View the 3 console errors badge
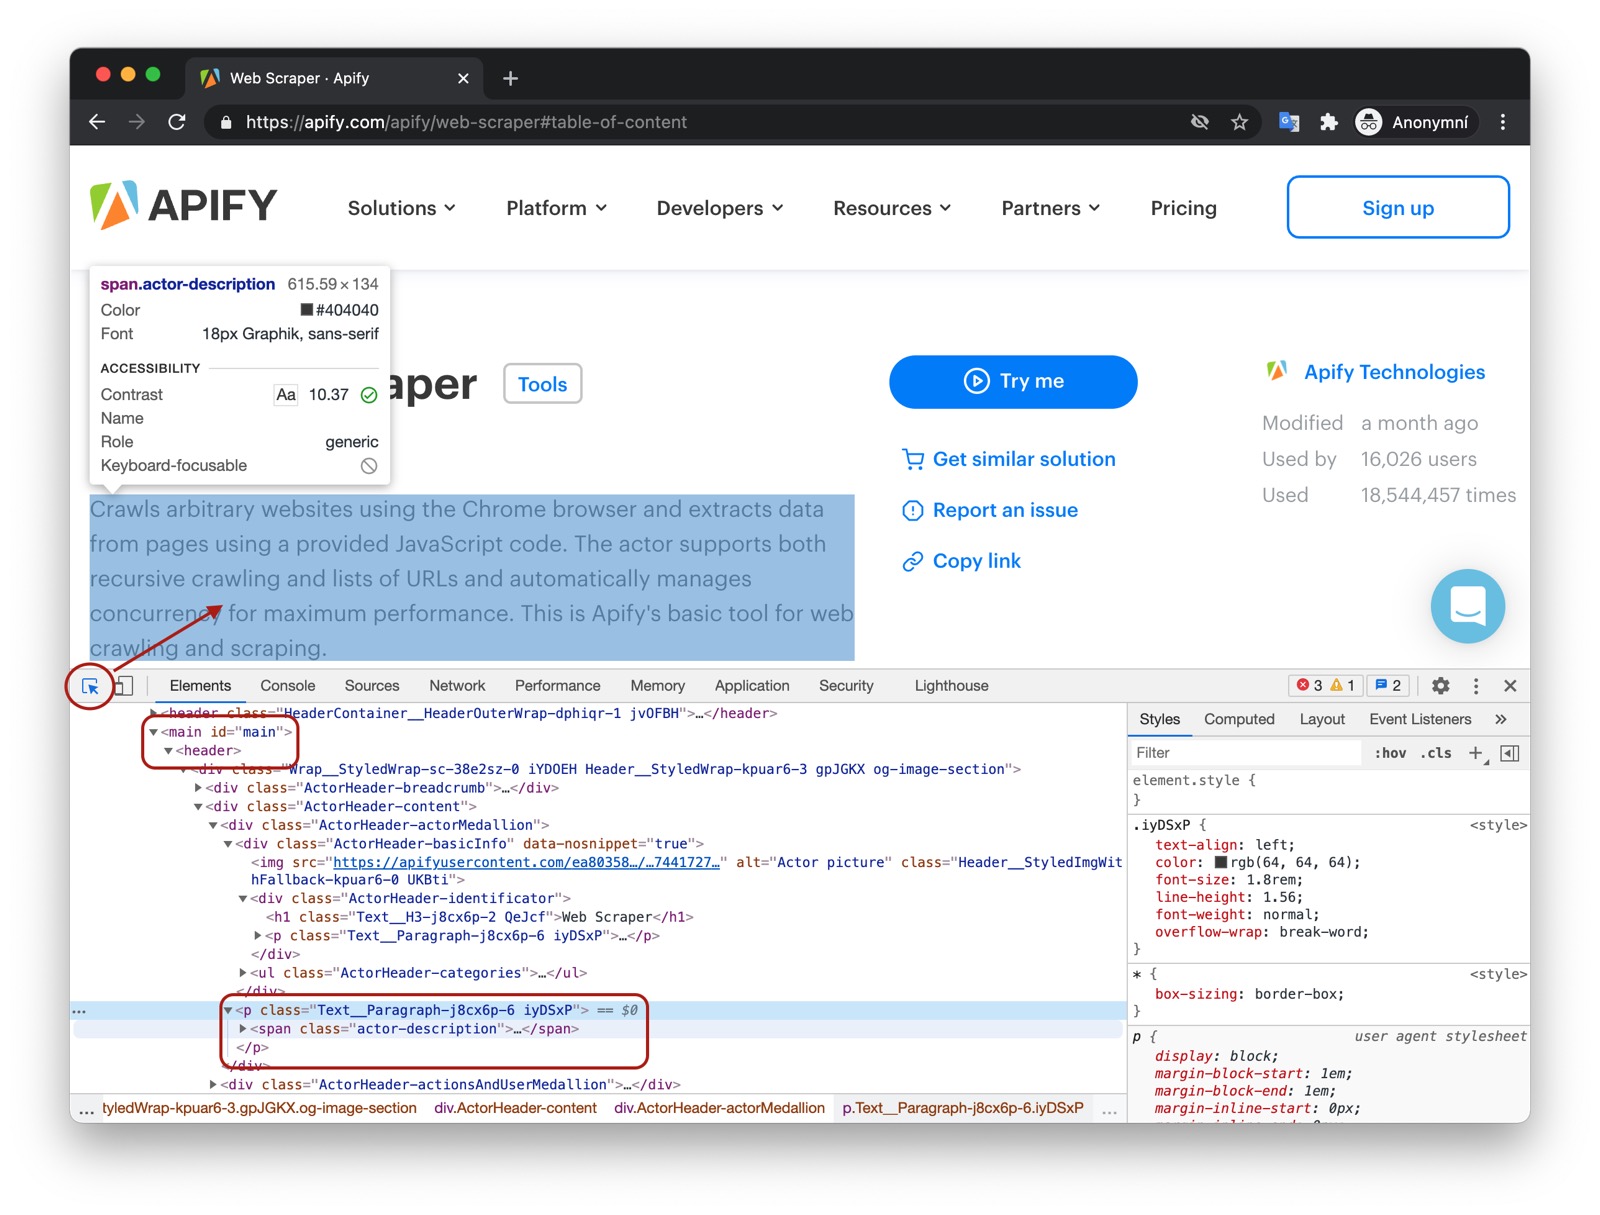This screenshot has width=1600, height=1215. (x=1311, y=686)
